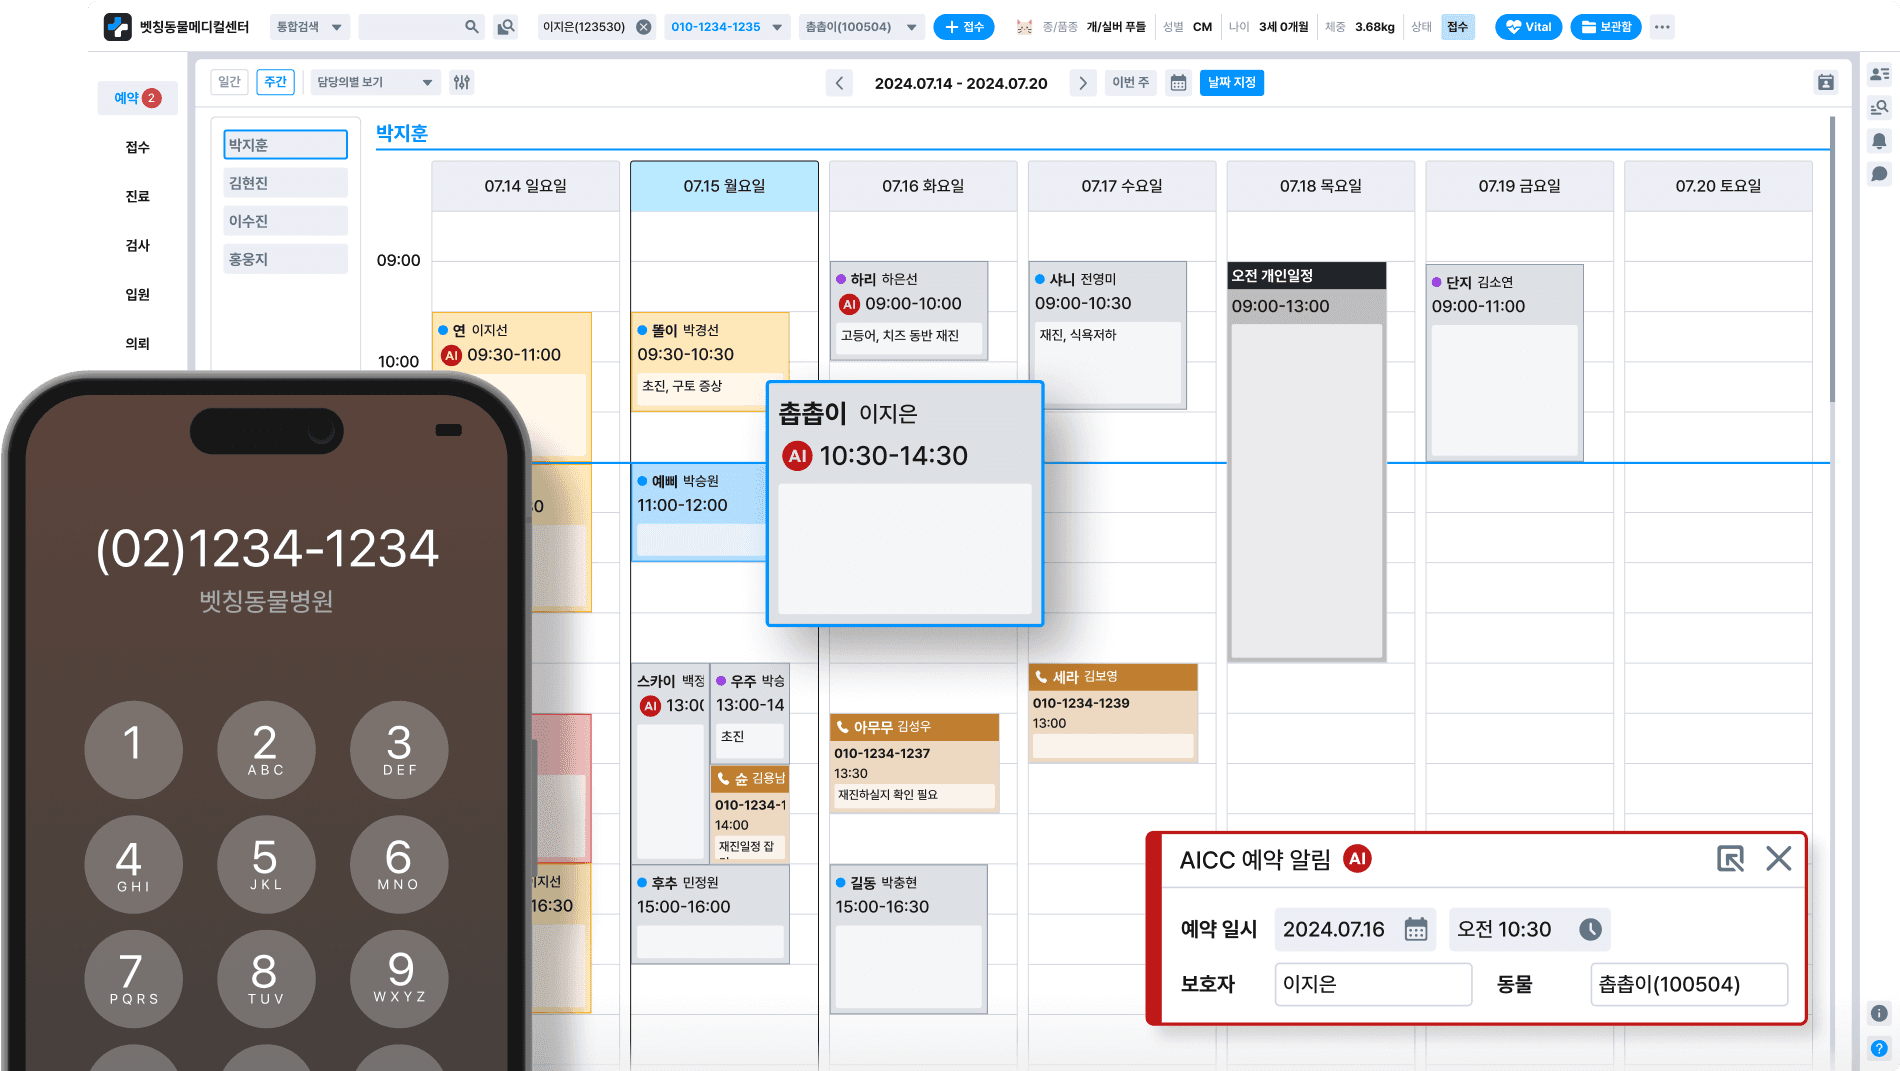The width and height of the screenshot is (1900, 1071).
Task: Click the AI badge on 하리 하은선 appointment
Action: click(x=850, y=304)
